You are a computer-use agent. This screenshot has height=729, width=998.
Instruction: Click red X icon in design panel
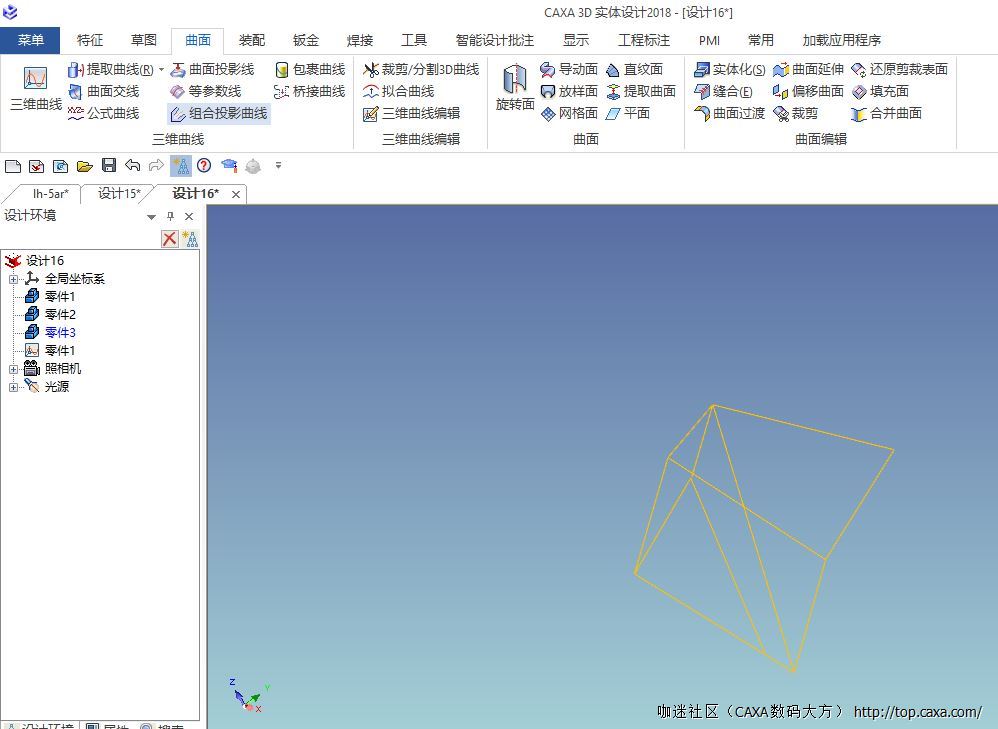(169, 239)
